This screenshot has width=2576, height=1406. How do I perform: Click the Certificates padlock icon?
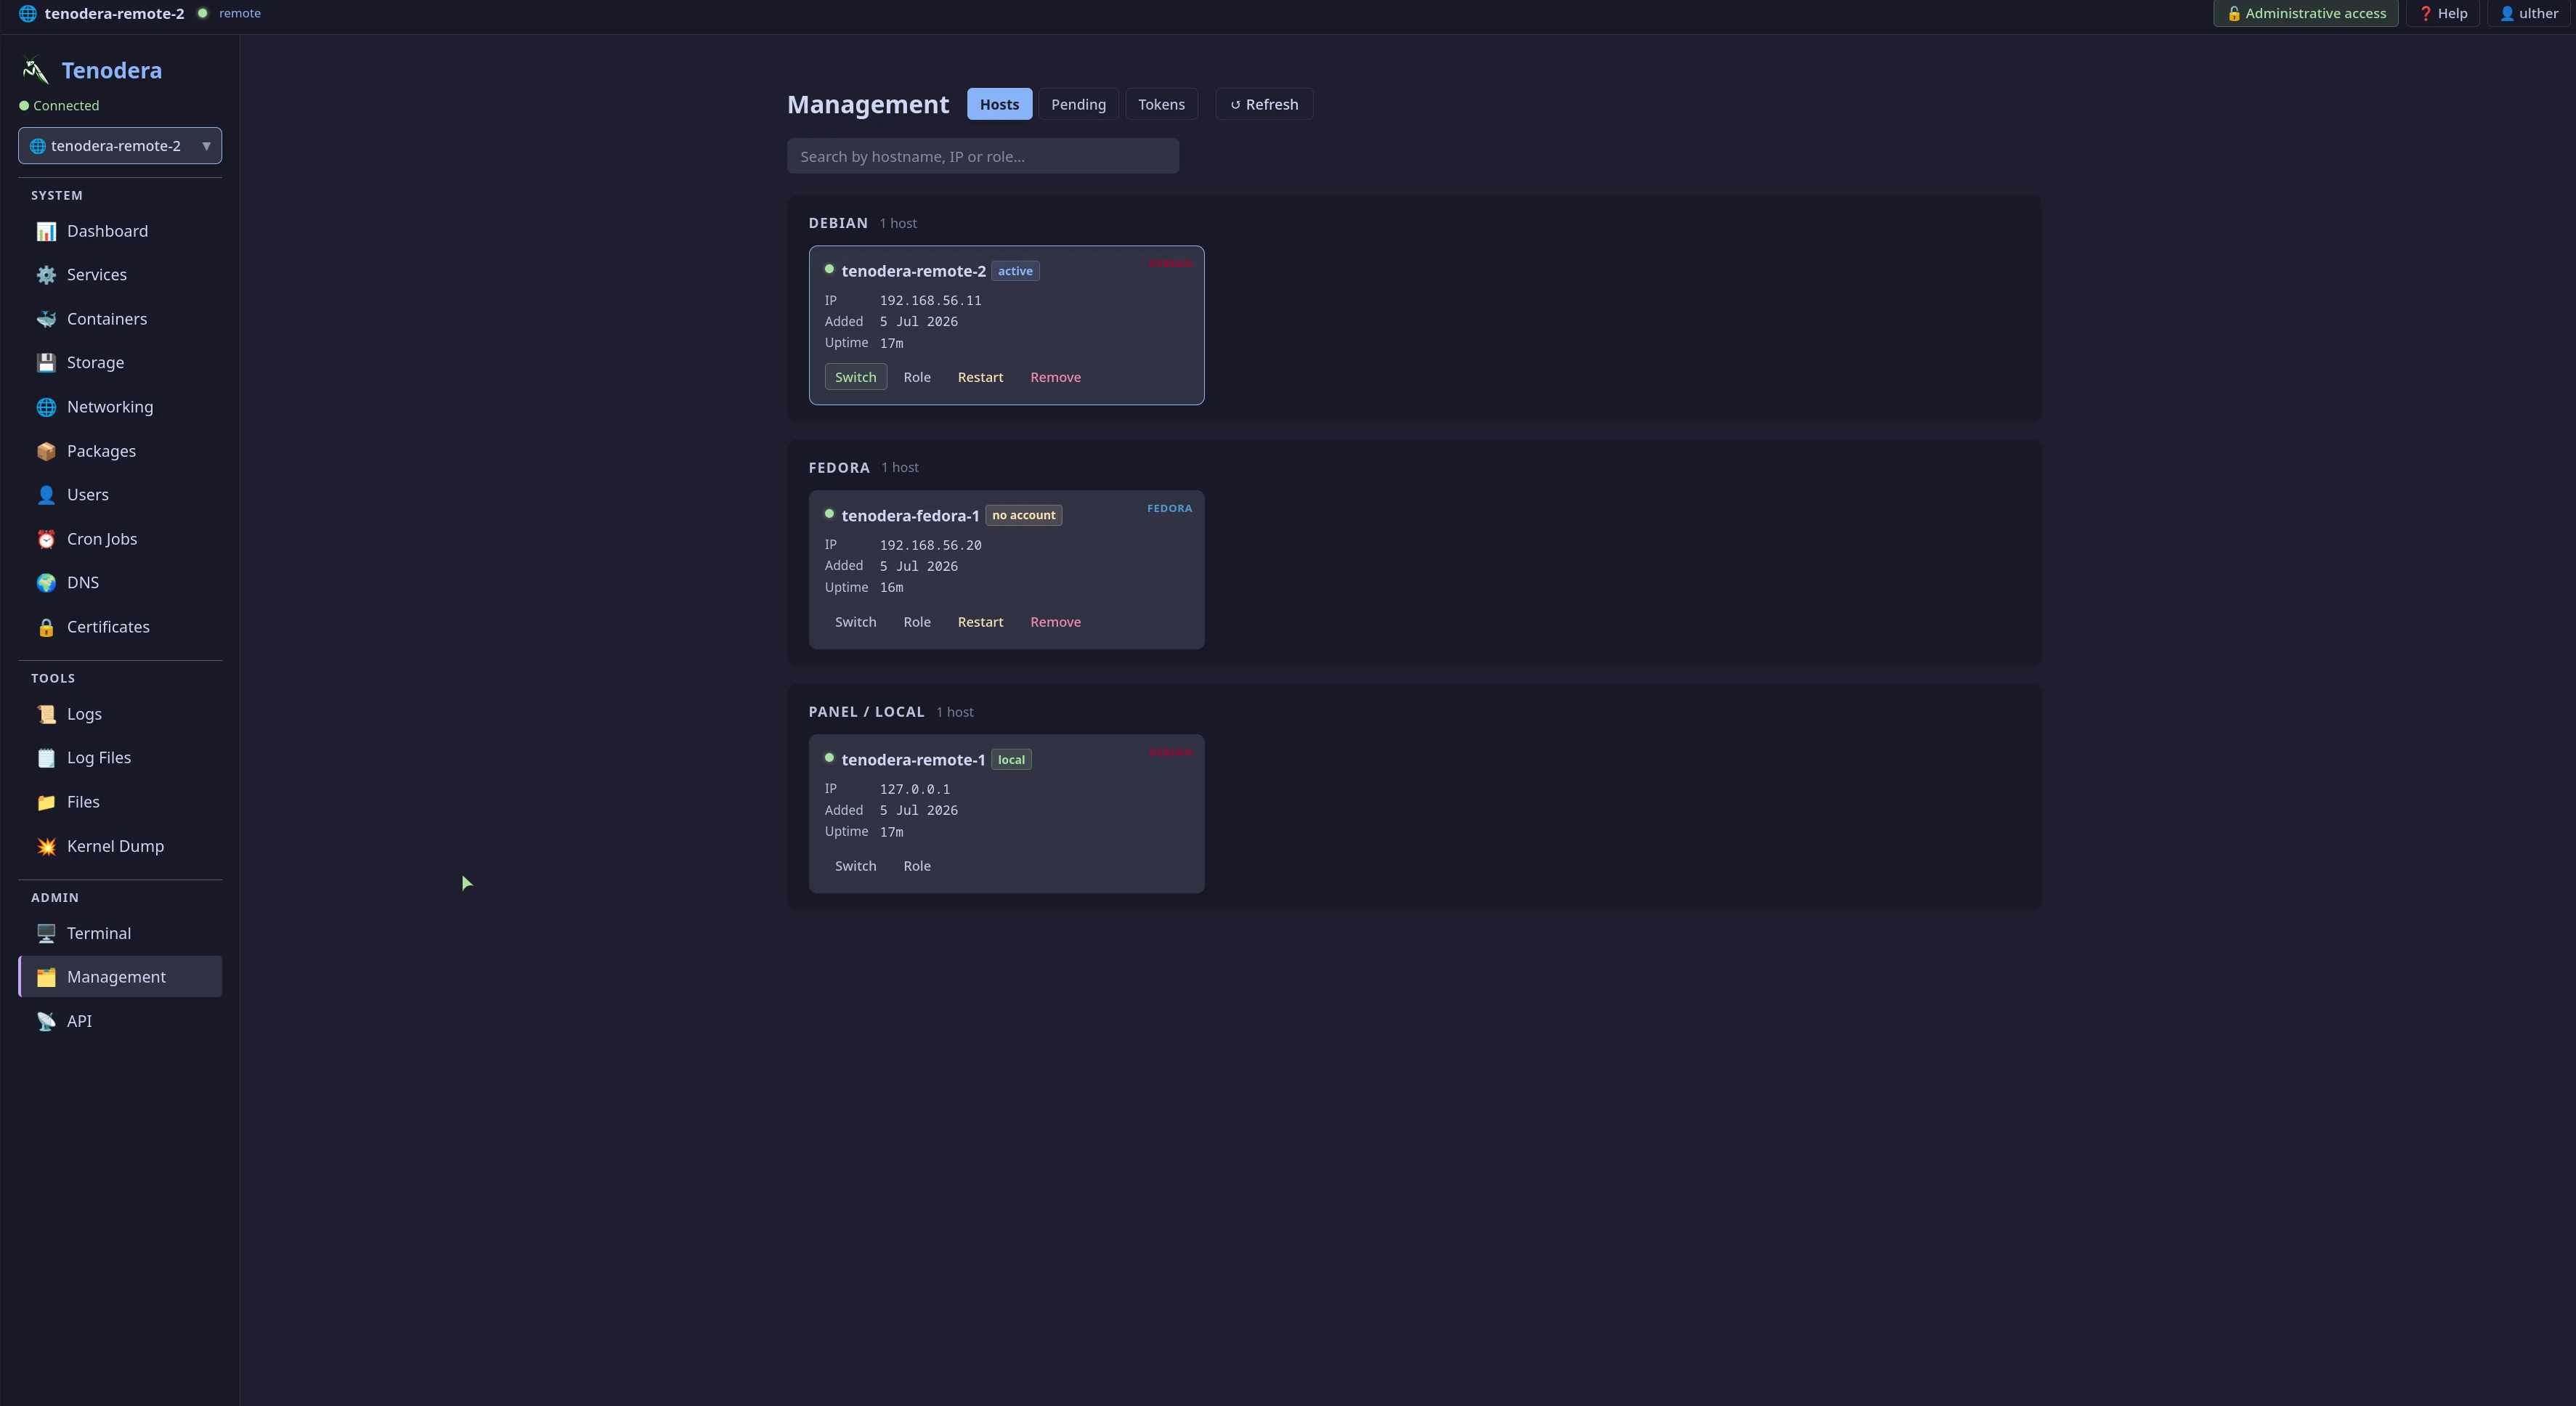click(46, 627)
